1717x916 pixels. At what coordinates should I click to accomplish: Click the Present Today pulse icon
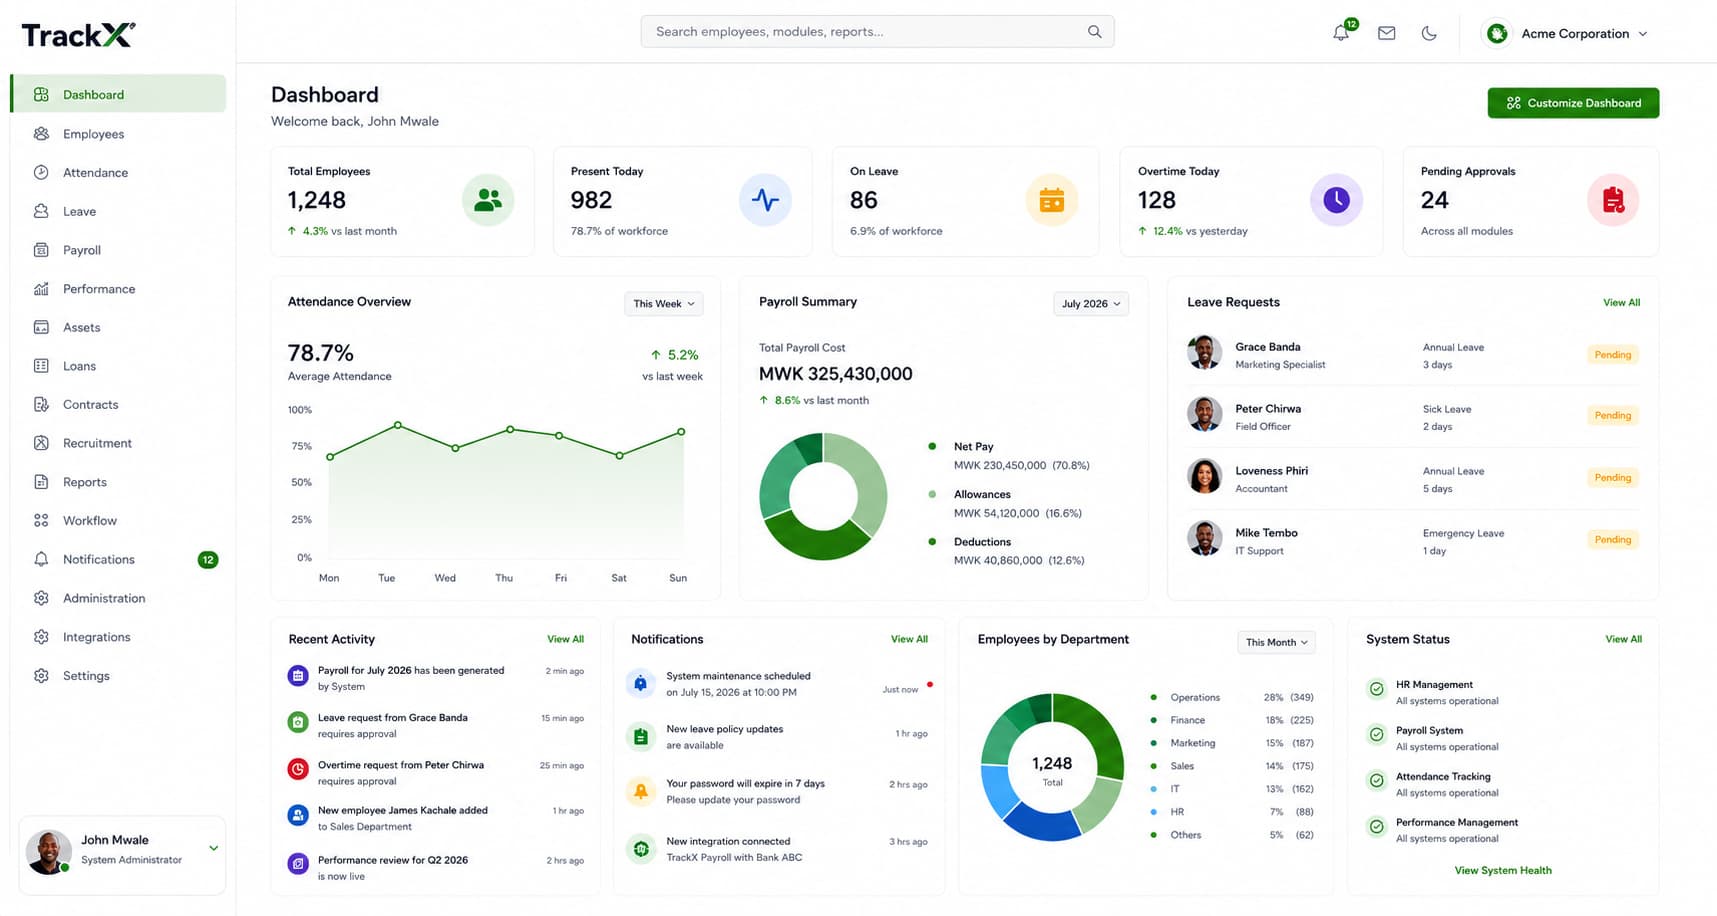point(765,200)
